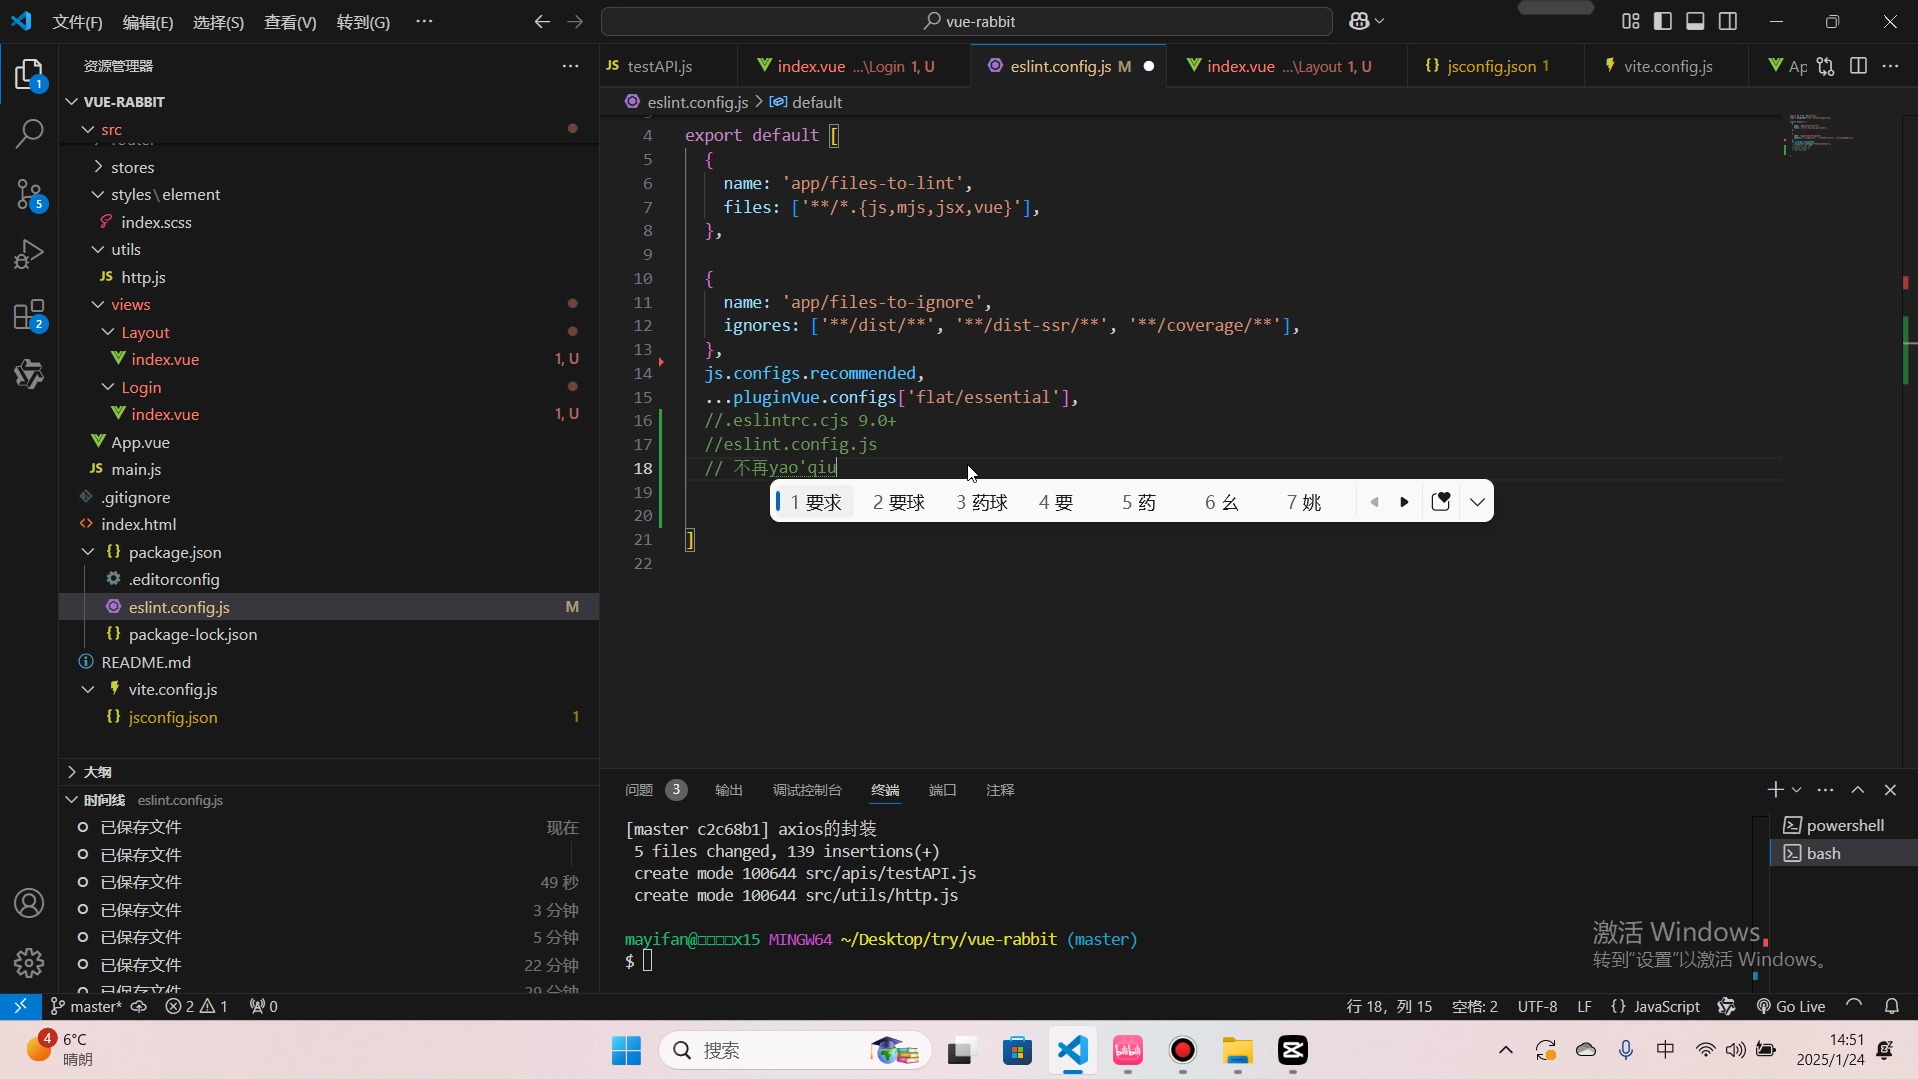1918x1079 pixels.
Task: Go forward with the right arrow navigation
Action: tap(575, 21)
